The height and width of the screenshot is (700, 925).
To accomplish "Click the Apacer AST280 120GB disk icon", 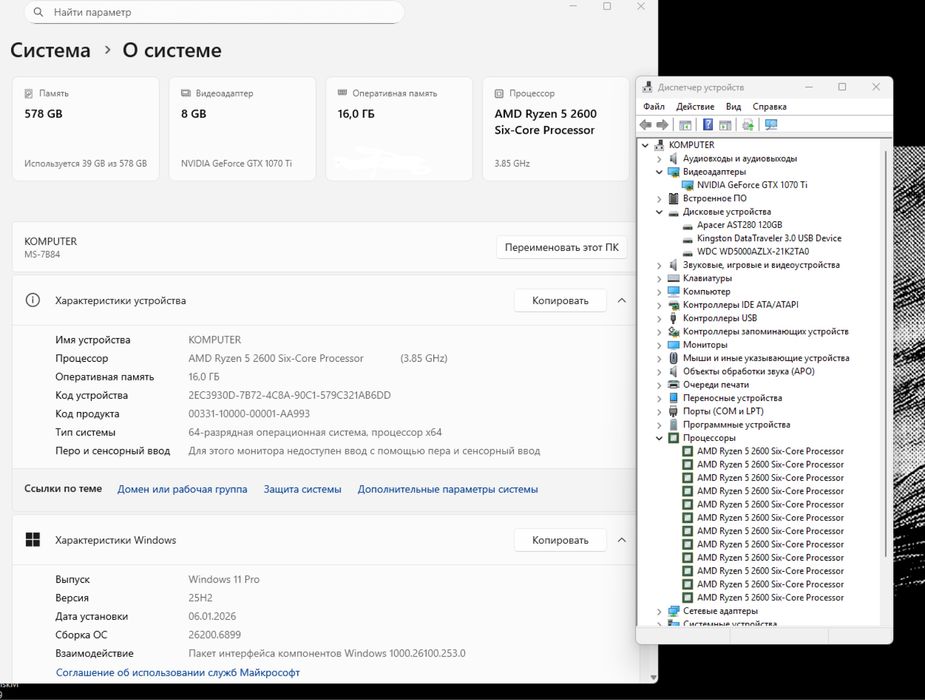I will 687,225.
